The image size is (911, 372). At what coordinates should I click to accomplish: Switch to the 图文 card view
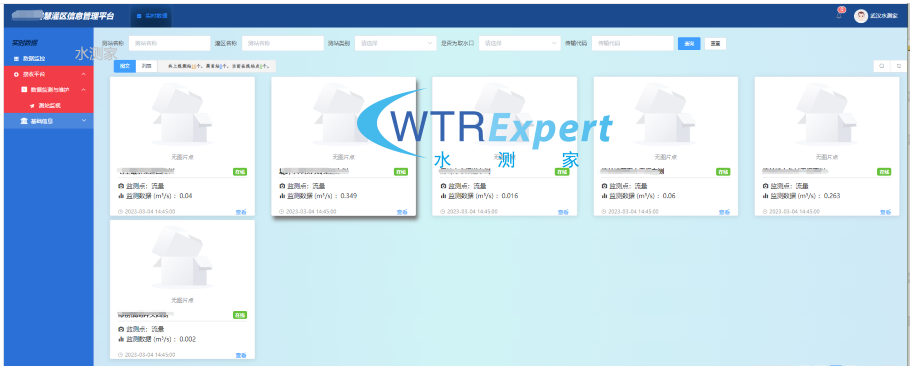coord(124,66)
